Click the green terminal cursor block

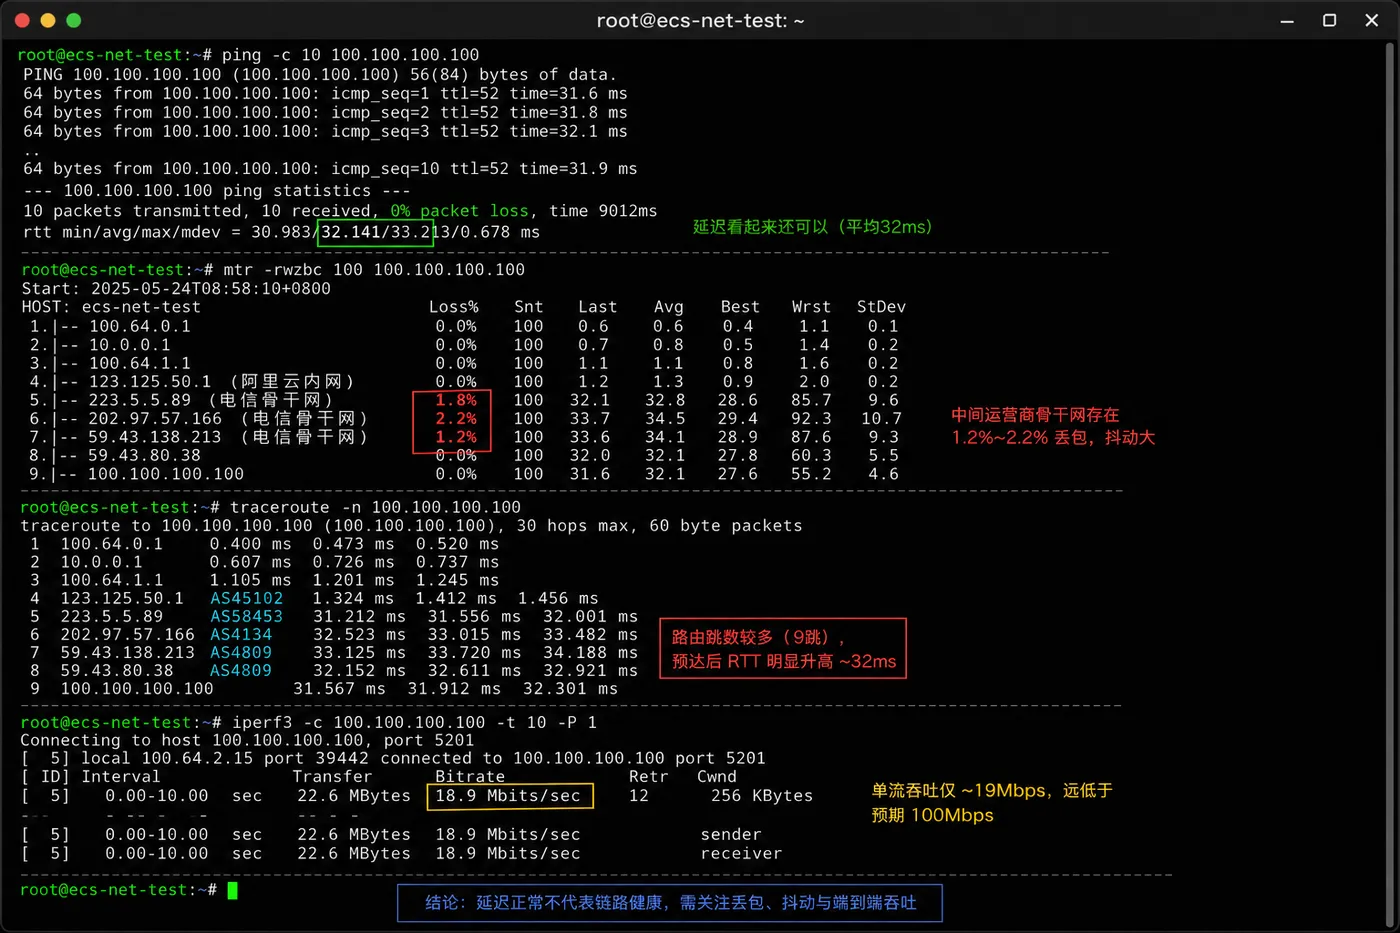coord(232,890)
